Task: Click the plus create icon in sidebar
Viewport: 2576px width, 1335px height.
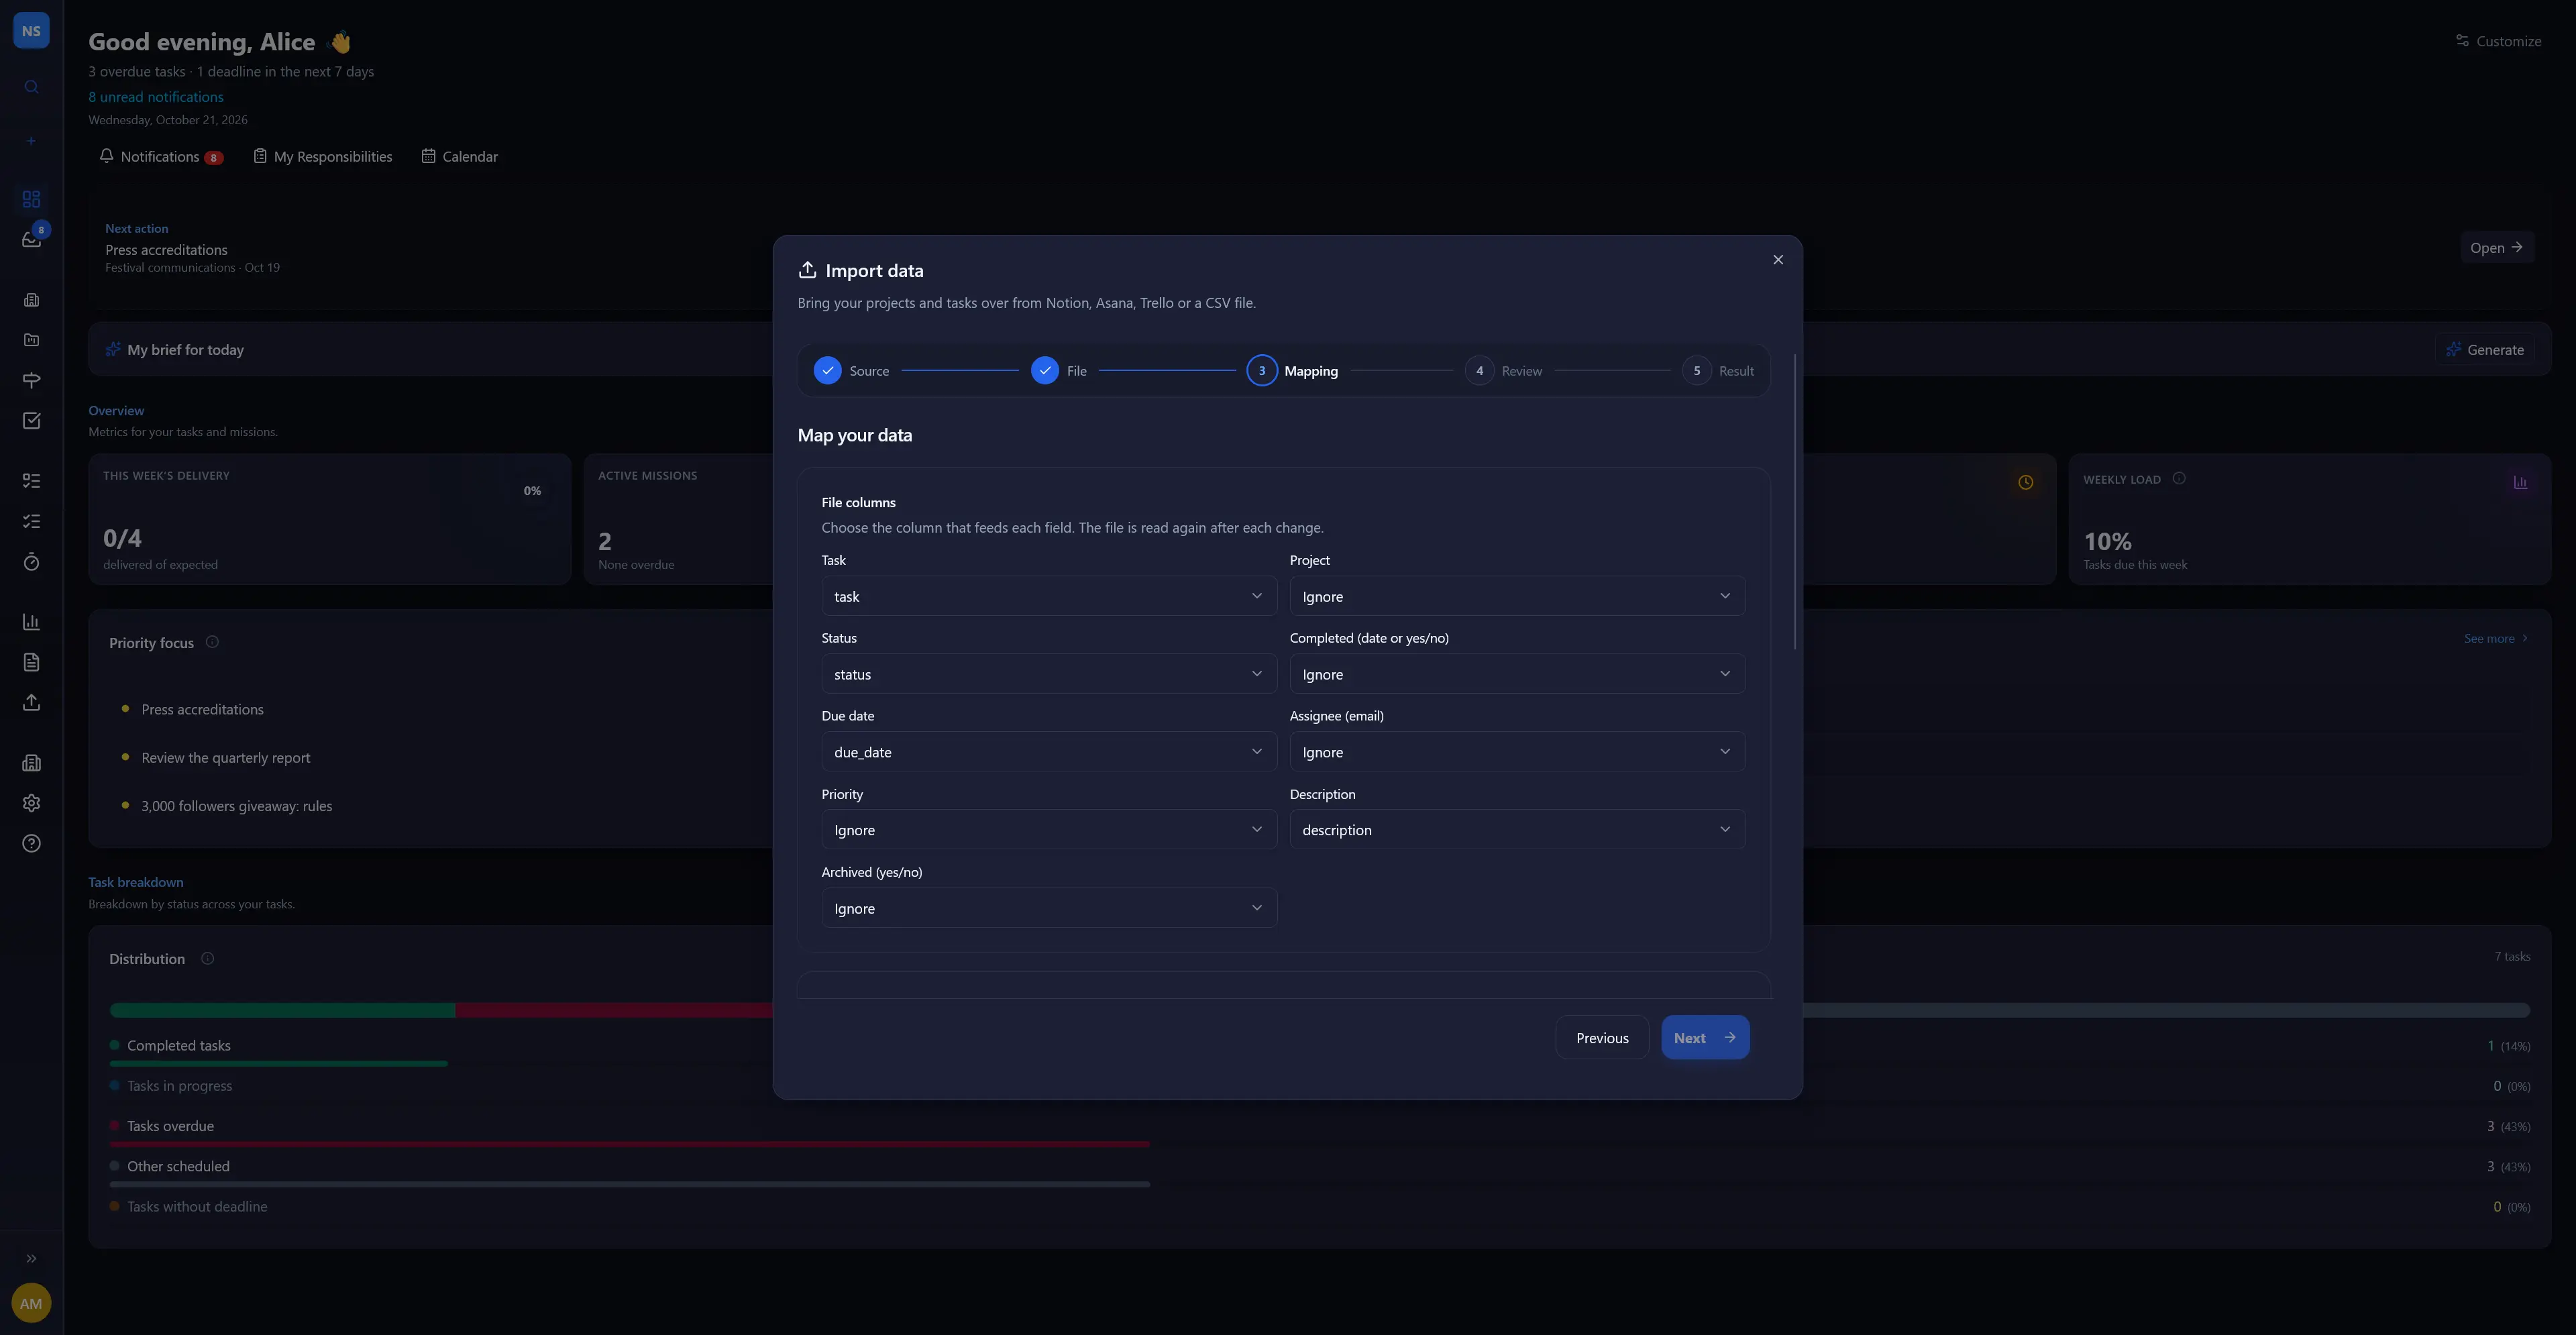Action: tap(31, 141)
